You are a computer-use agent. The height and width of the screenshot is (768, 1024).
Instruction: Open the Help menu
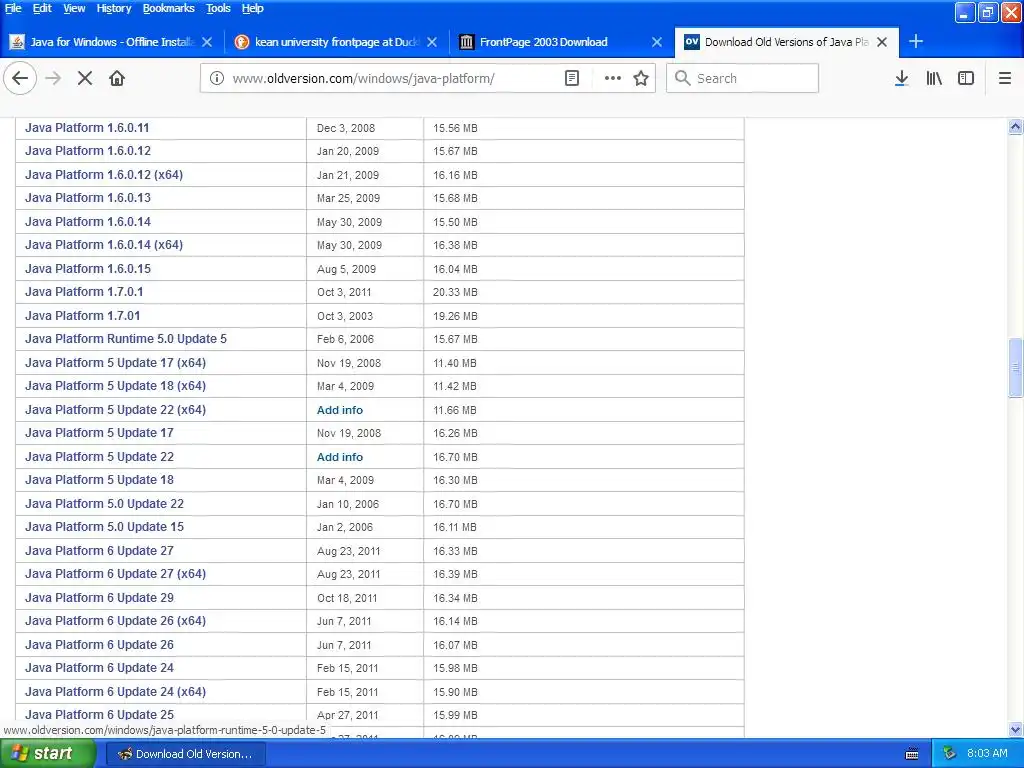(x=252, y=8)
